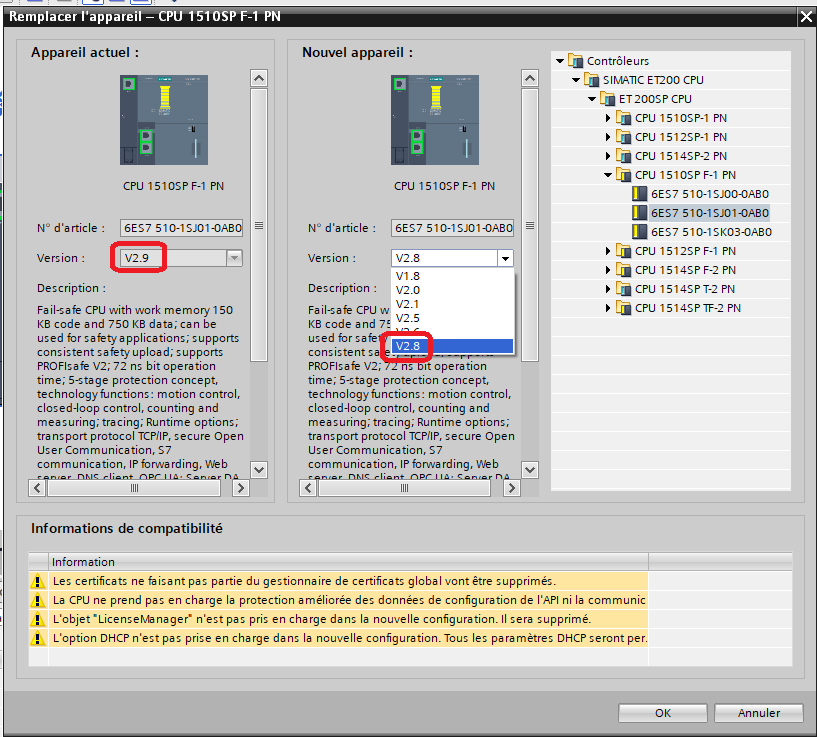Click the 6ES7 510-1SJ00-0AB0 module icon

point(639,194)
